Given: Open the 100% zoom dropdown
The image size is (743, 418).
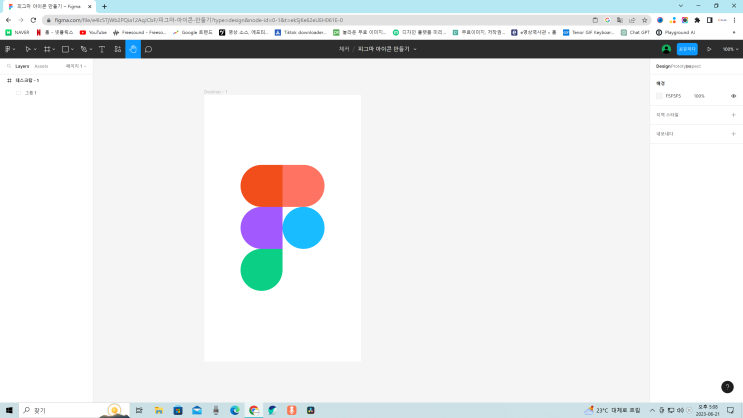Looking at the screenshot, I should point(730,49).
